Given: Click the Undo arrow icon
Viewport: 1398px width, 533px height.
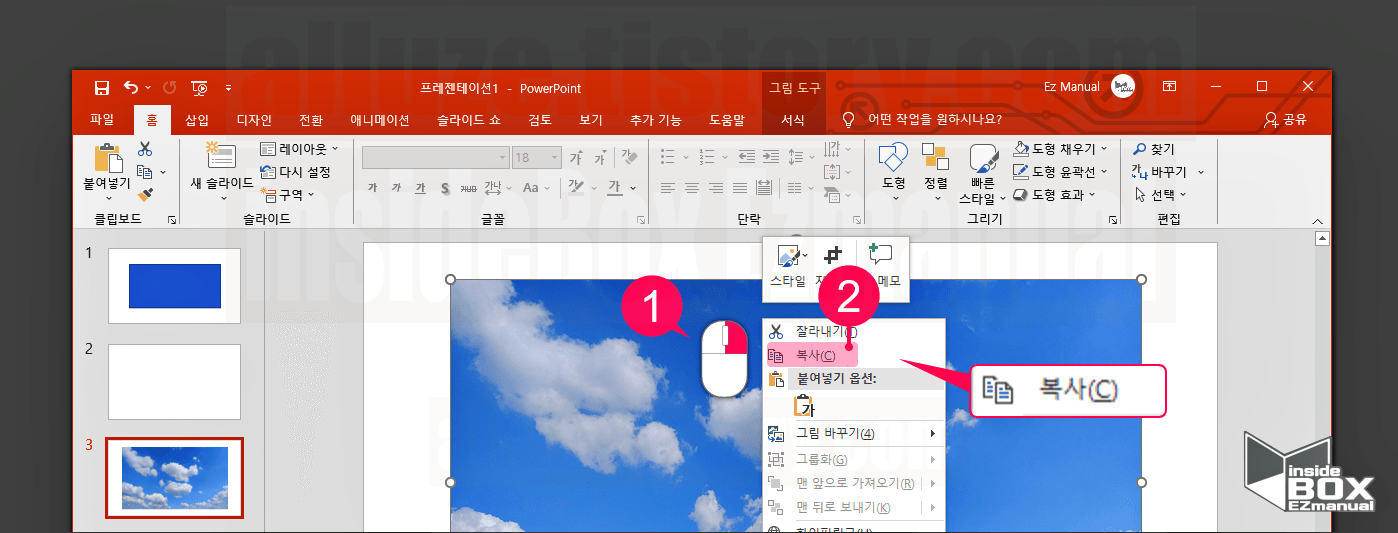Looking at the screenshot, I should [130, 88].
